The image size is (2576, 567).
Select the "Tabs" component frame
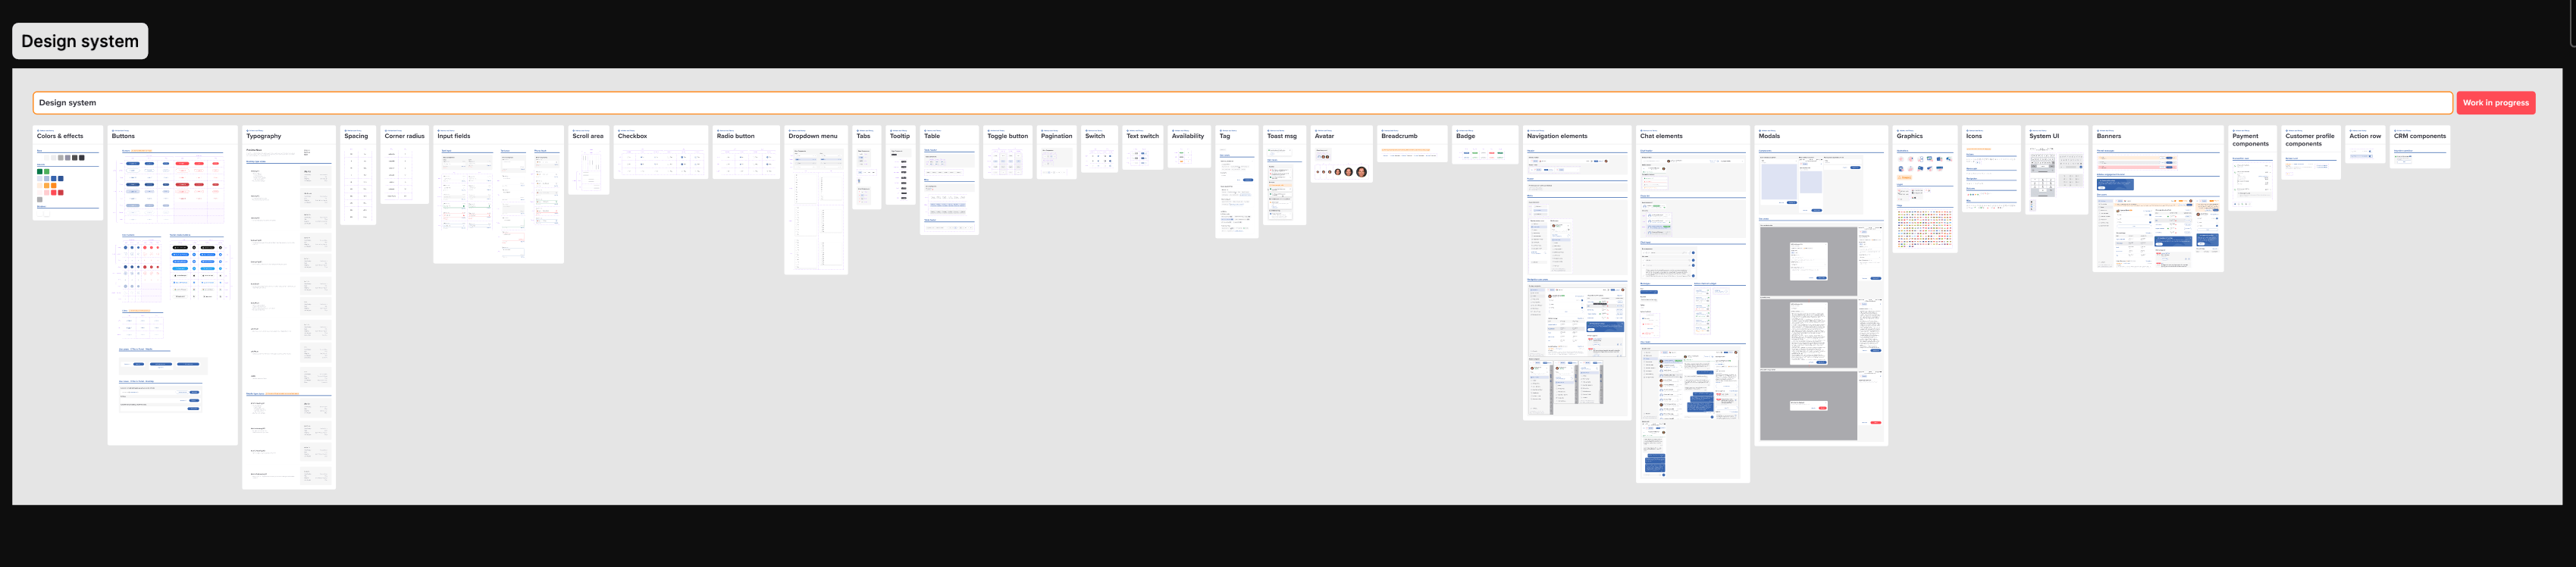click(866, 167)
